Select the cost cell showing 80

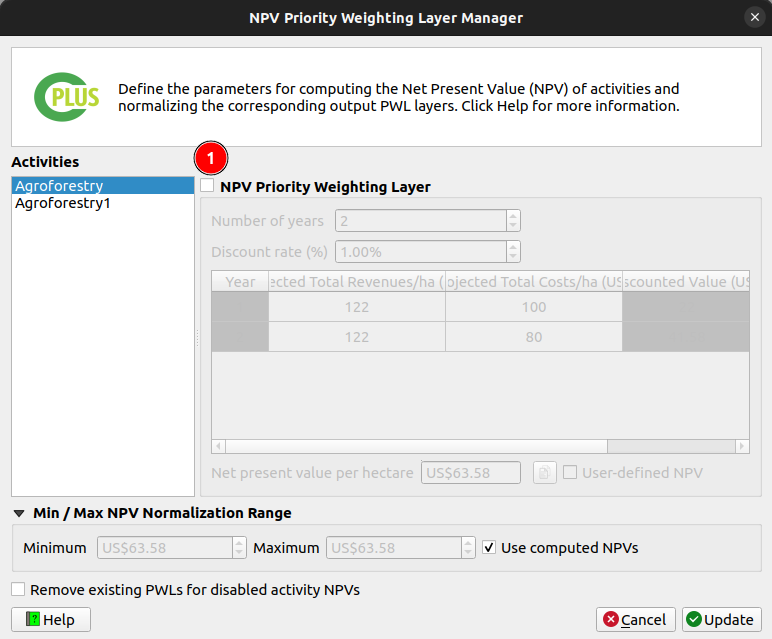[x=534, y=337]
